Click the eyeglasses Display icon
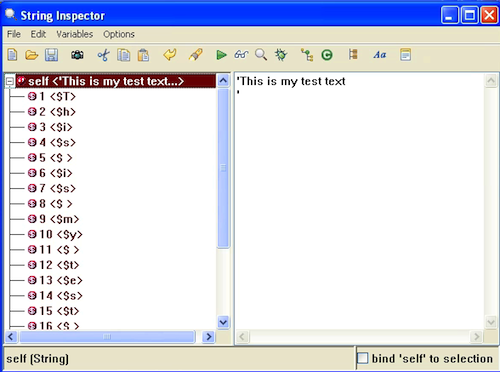Screen dimensions: 500x372 tap(241, 54)
